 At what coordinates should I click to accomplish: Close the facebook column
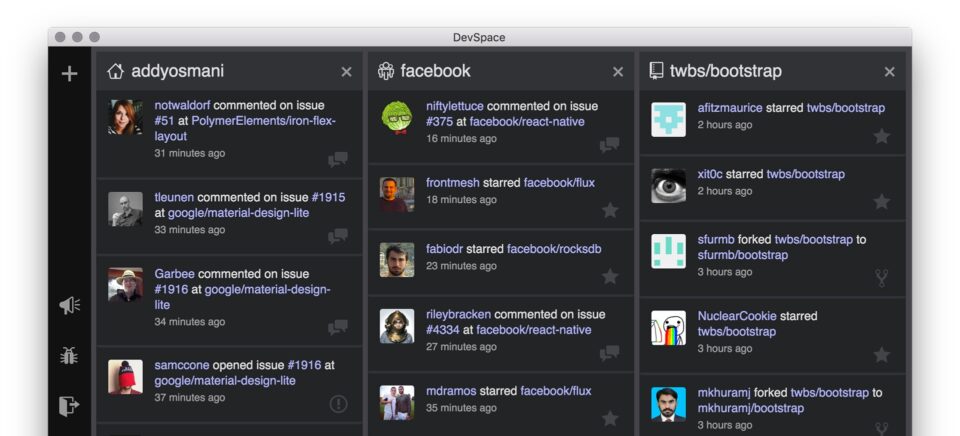coord(618,72)
